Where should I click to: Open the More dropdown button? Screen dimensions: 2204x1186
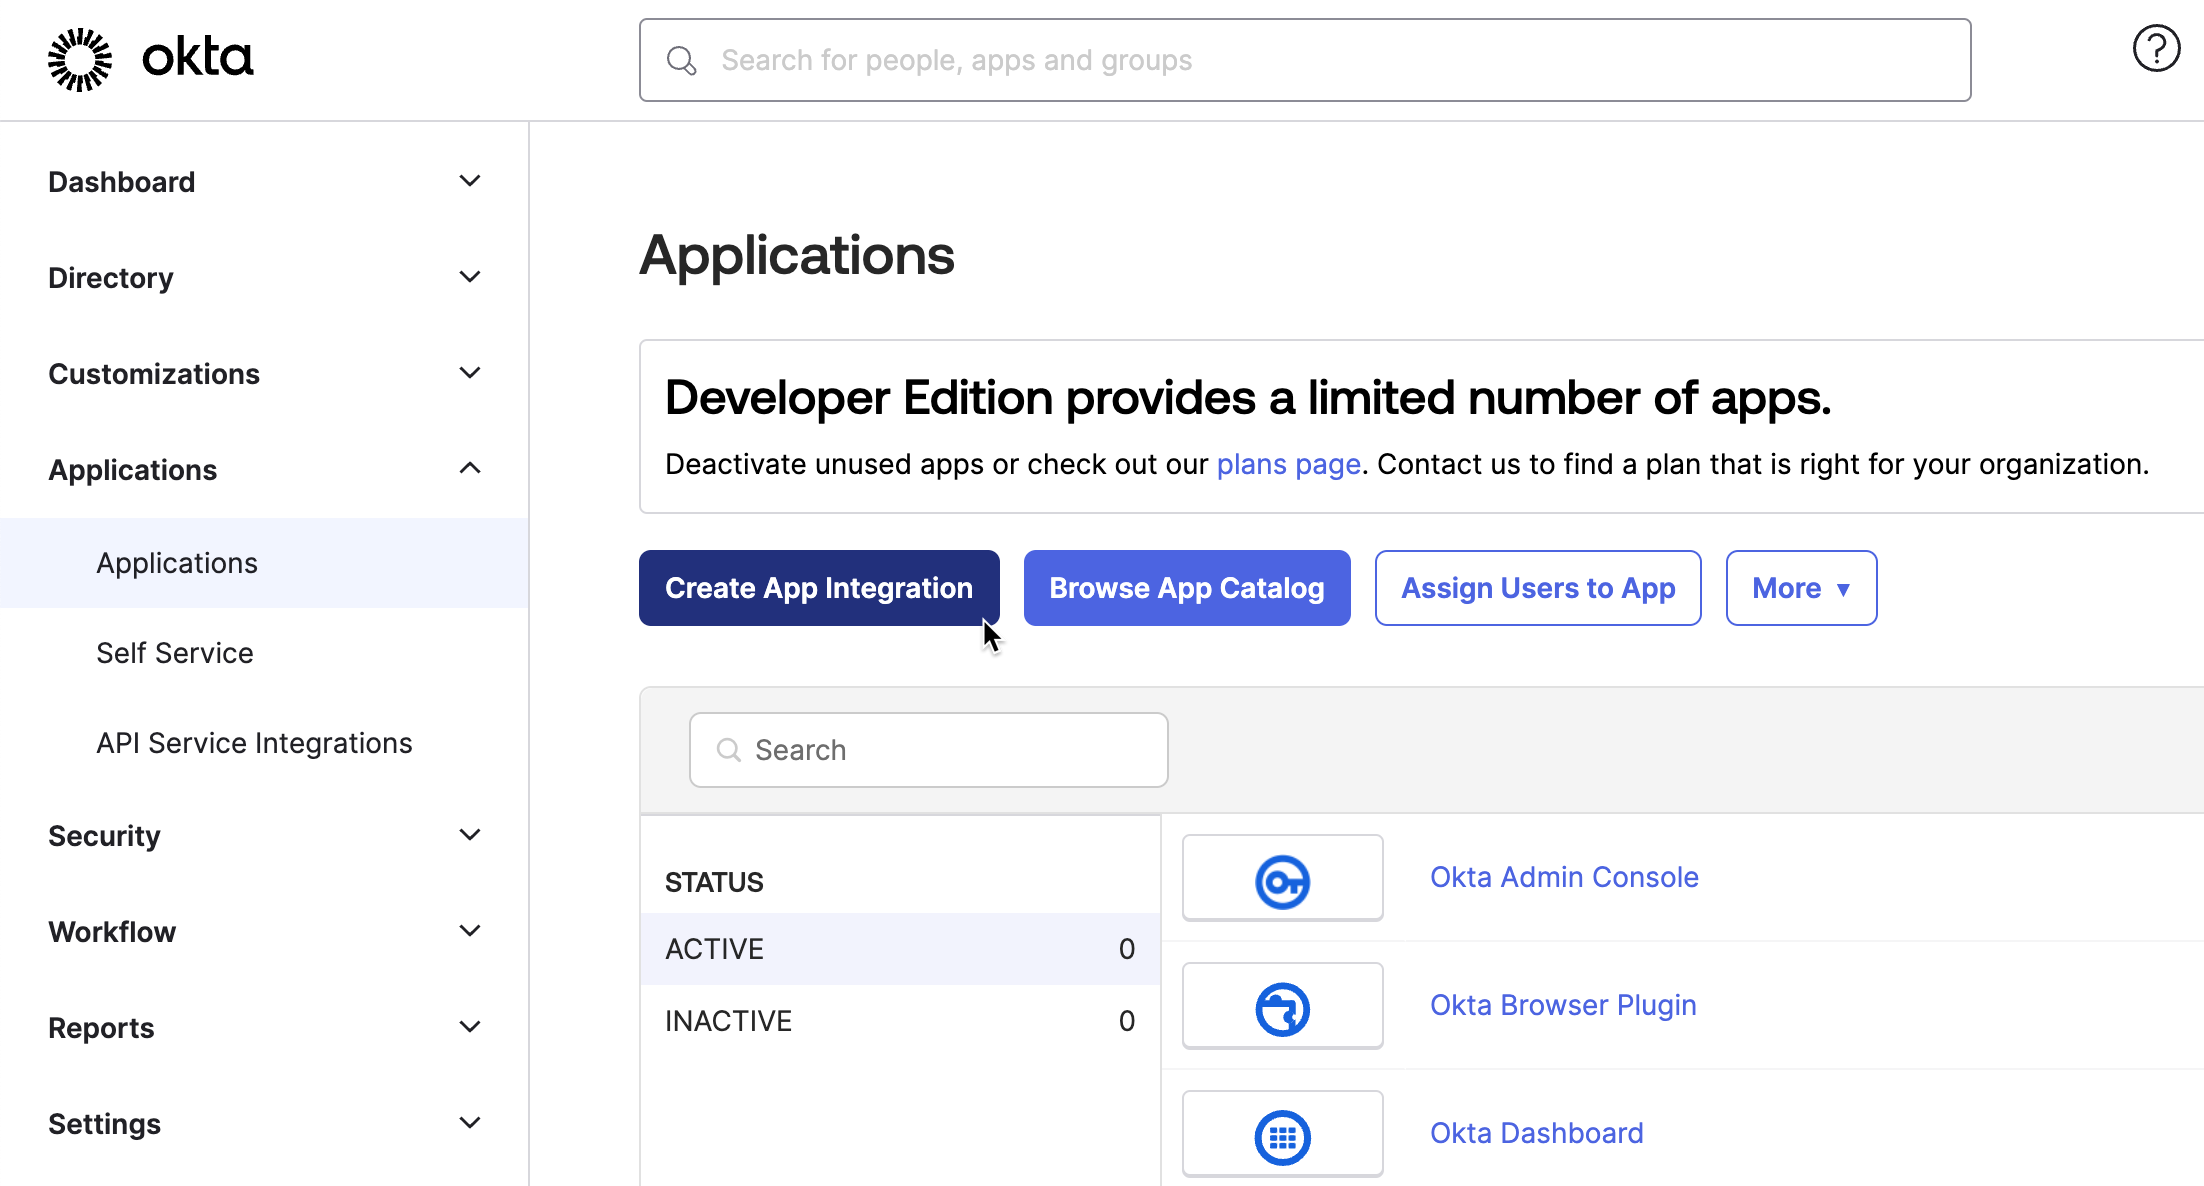[x=1801, y=588]
